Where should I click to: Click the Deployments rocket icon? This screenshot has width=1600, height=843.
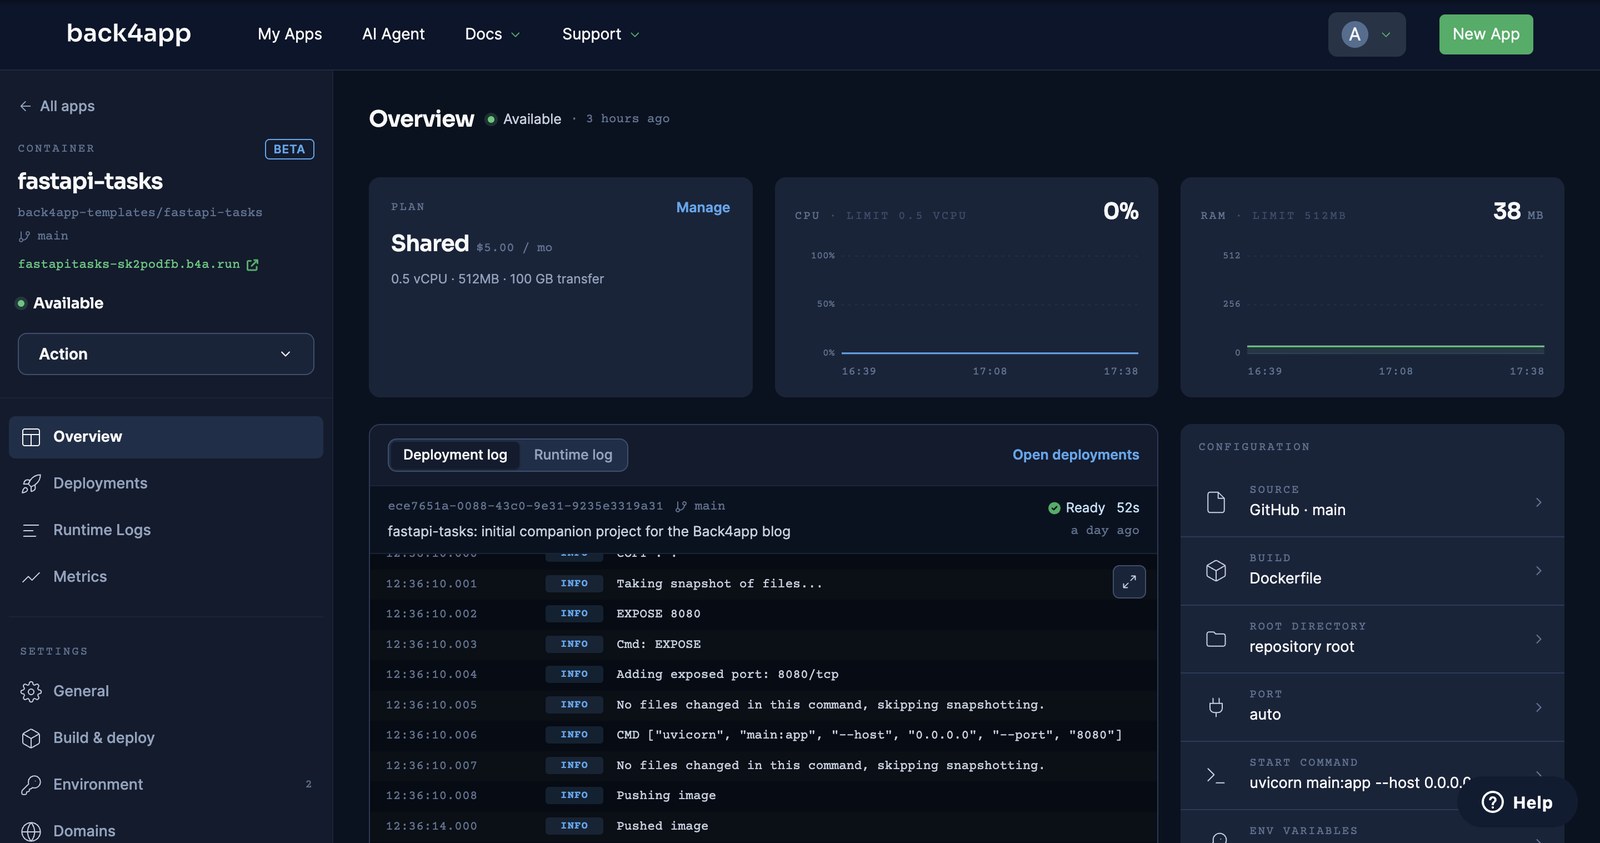coord(31,484)
